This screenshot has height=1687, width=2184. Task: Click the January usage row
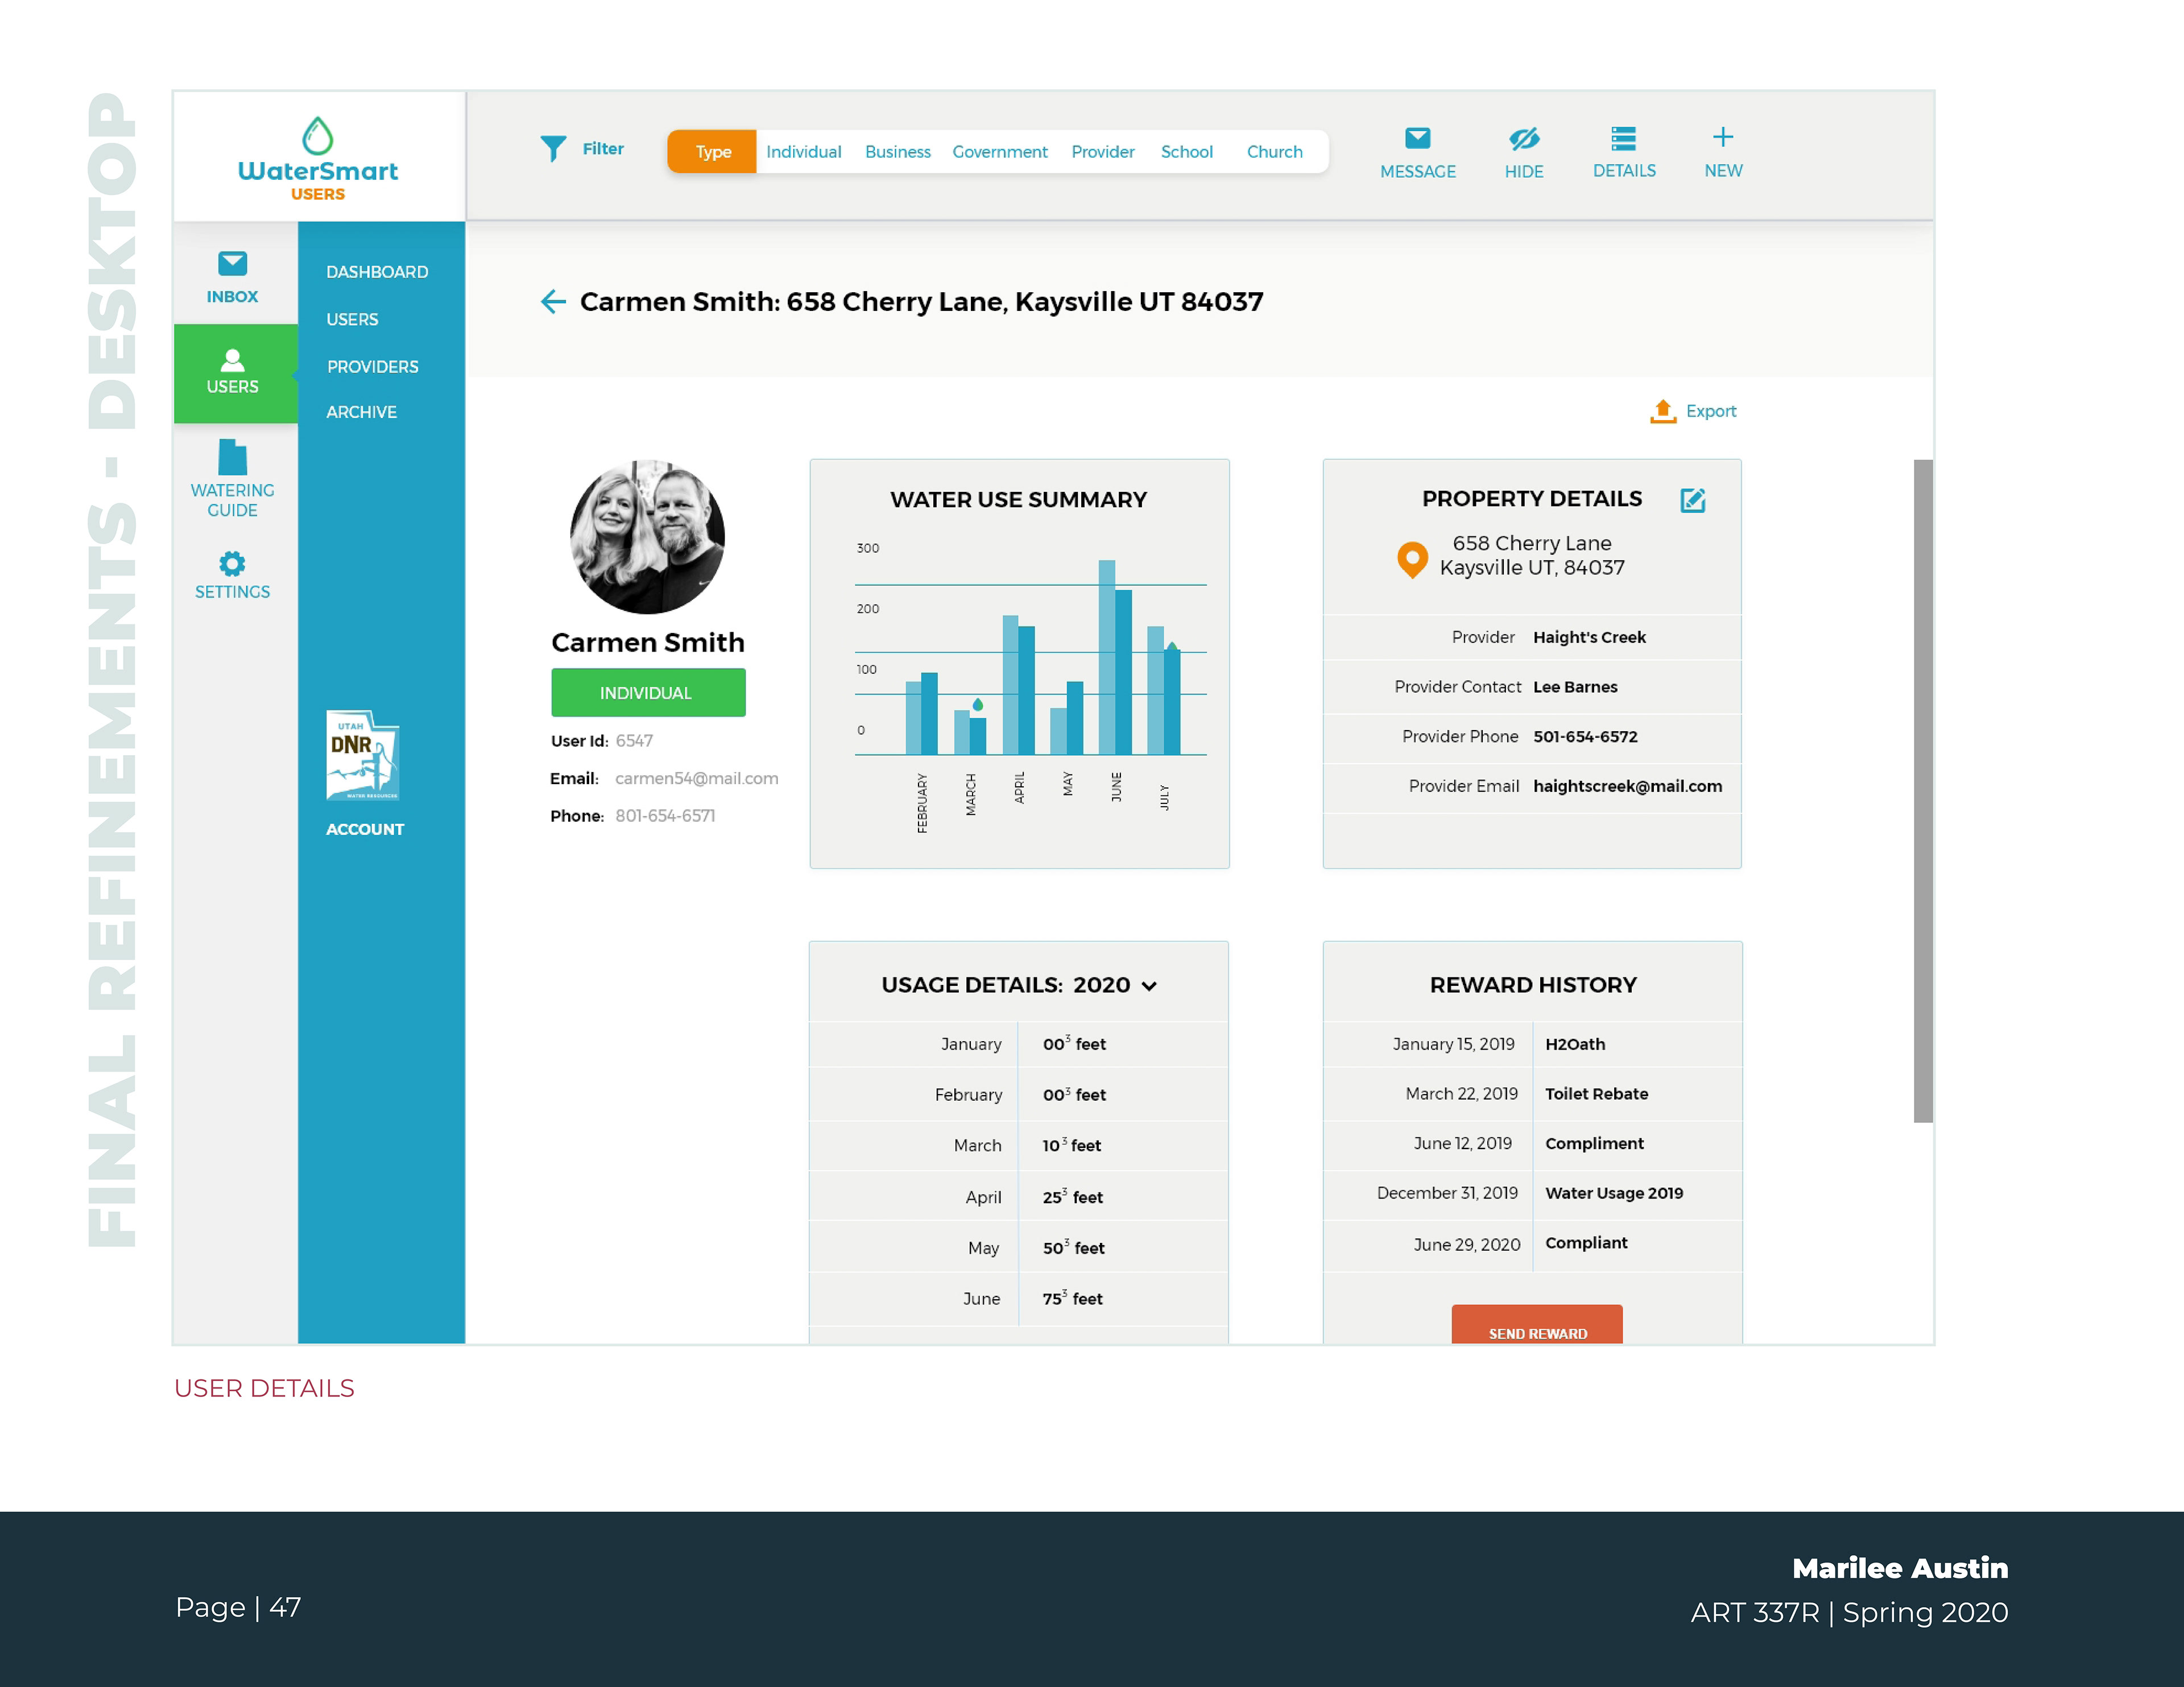[x=1018, y=1044]
